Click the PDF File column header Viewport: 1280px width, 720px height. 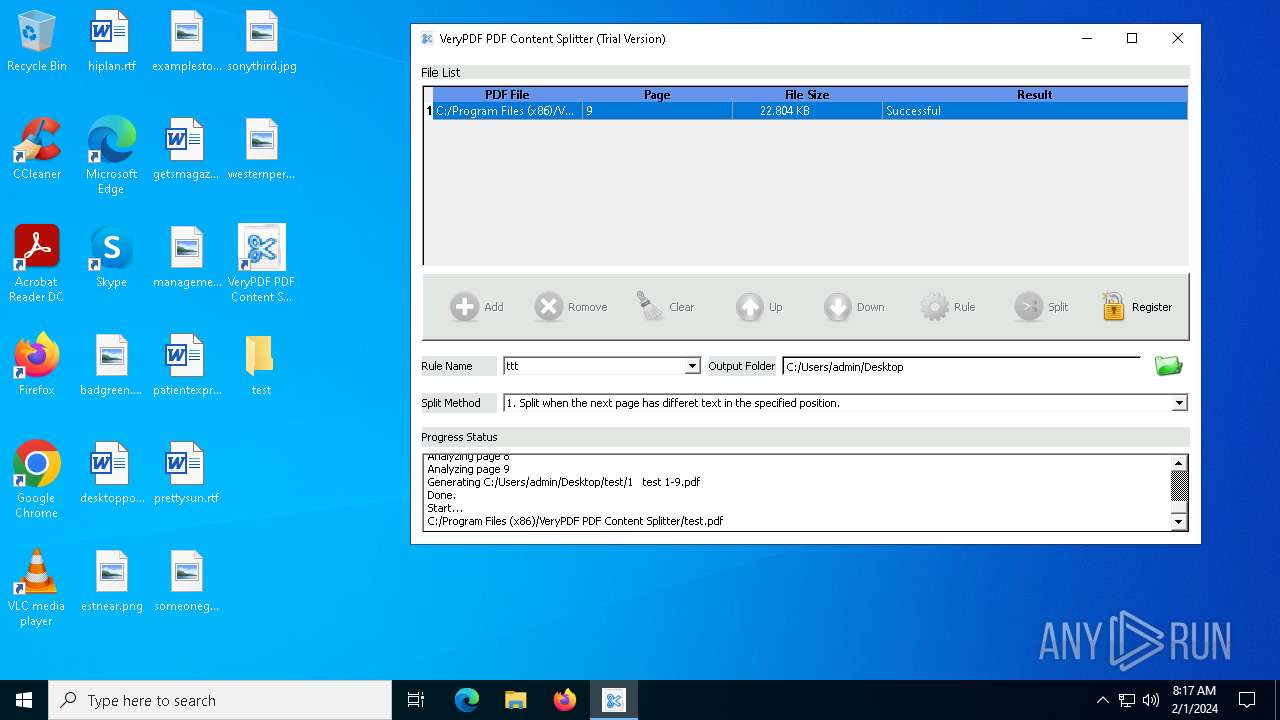[507, 95]
